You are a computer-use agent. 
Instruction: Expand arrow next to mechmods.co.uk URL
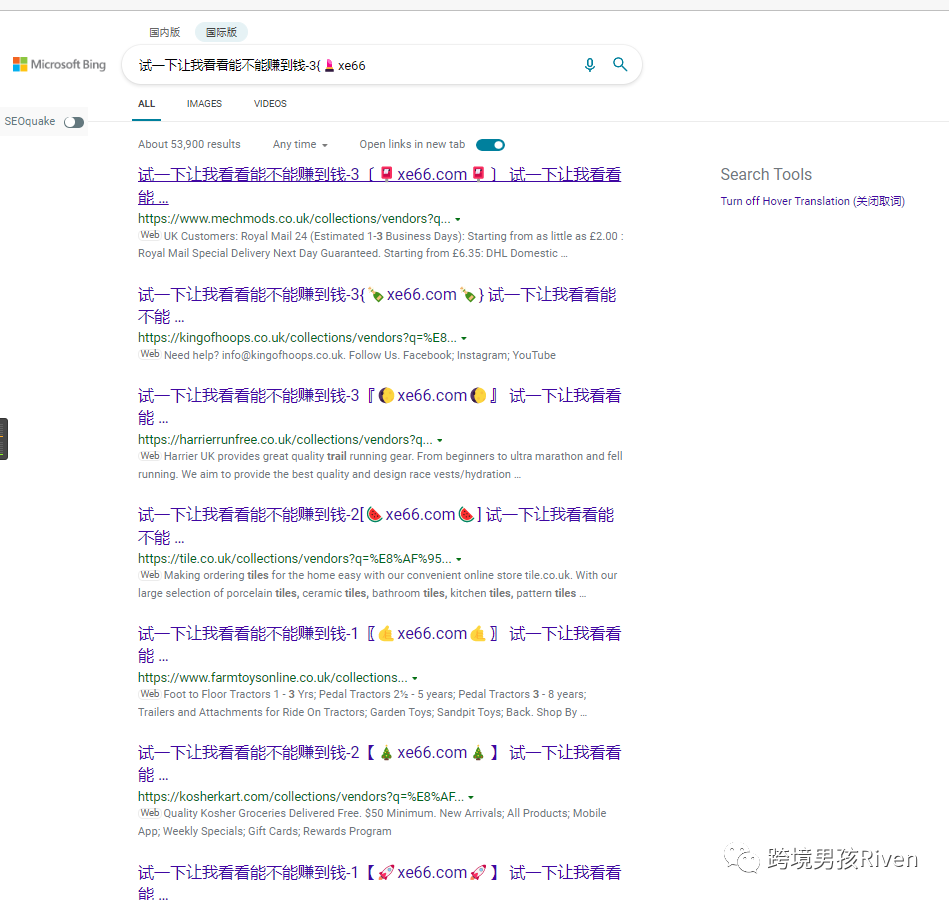click(458, 219)
